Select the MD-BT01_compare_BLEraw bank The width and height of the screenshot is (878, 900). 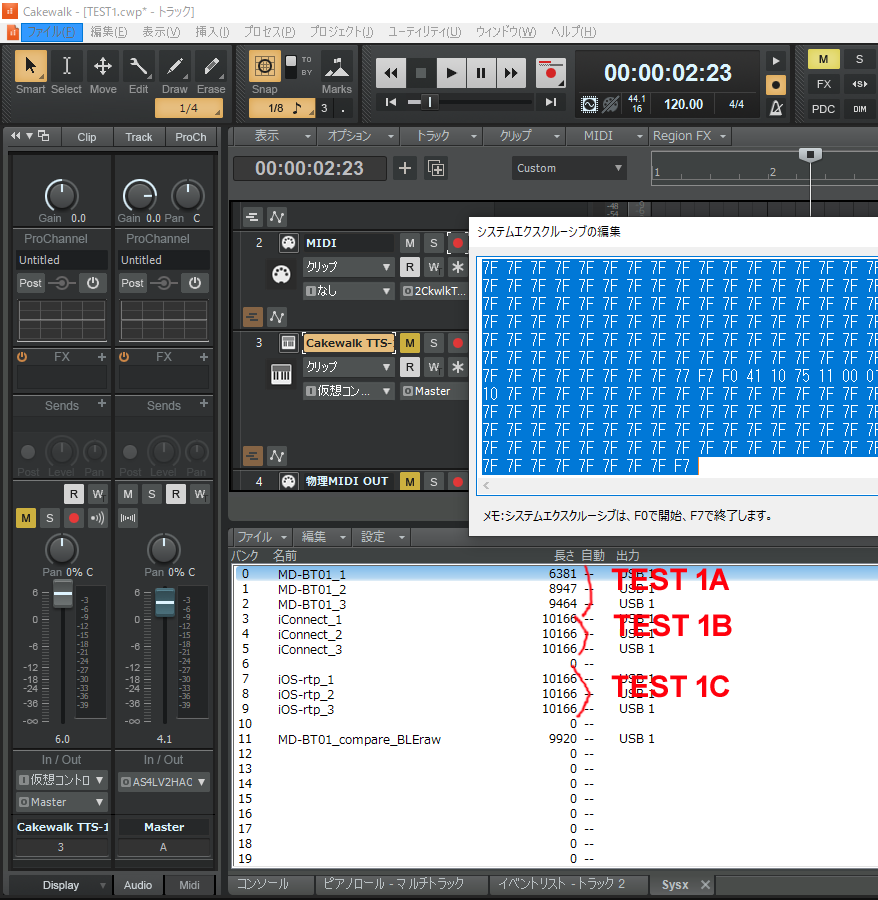point(555,739)
